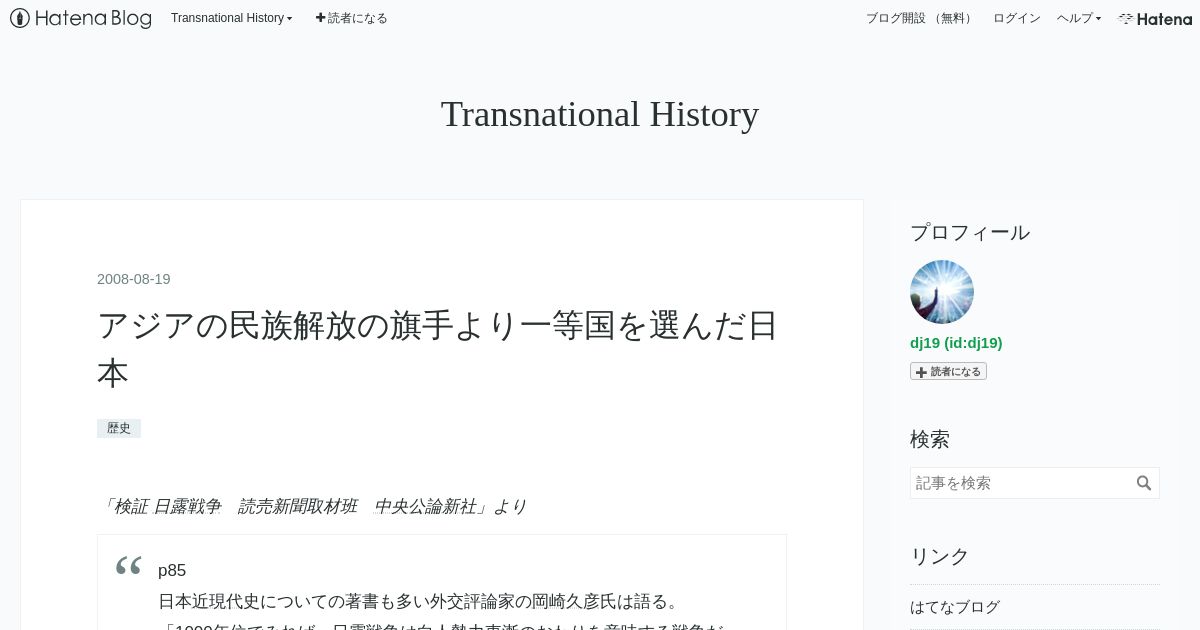Click the p85 text in the quote
Viewport: 1200px width, 630px height.
pos(172,570)
